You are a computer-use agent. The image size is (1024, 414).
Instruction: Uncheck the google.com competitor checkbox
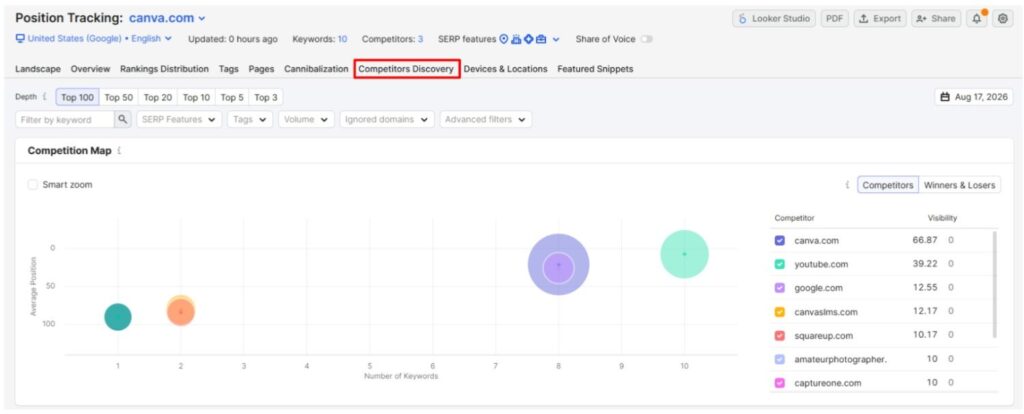point(780,288)
